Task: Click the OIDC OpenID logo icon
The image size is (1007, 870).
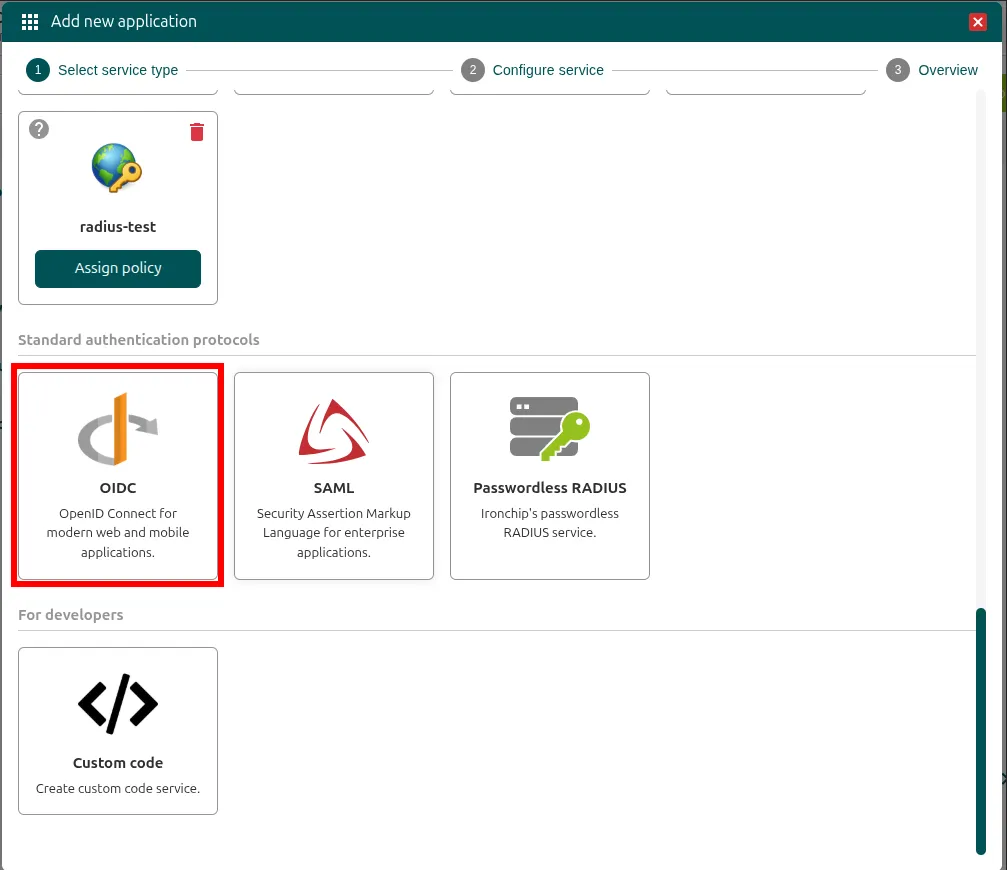Action: pyautogui.click(x=118, y=429)
